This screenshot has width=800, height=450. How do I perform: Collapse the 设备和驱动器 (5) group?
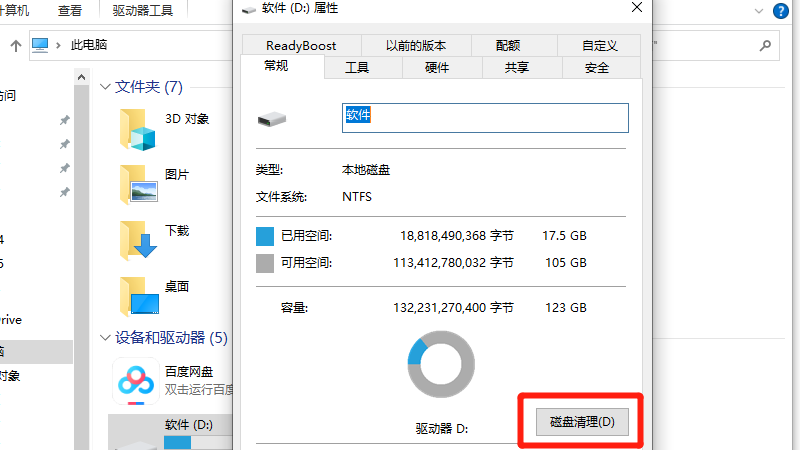[106, 338]
